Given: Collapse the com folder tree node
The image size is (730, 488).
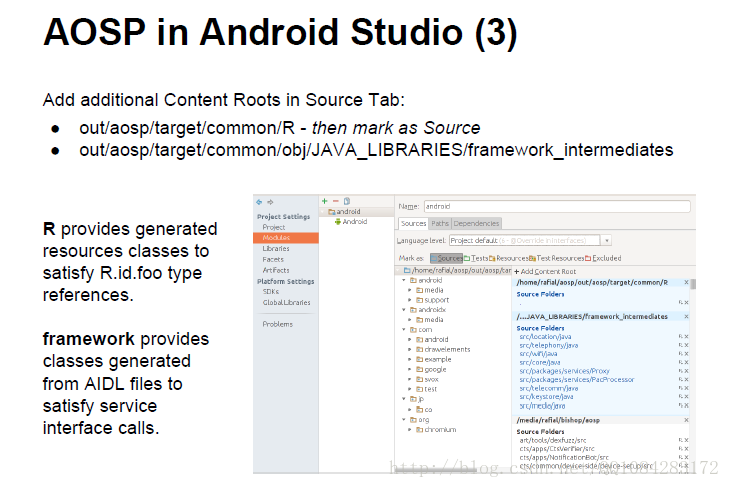Looking at the screenshot, I should pyautogui.click(x=404, y=330).
